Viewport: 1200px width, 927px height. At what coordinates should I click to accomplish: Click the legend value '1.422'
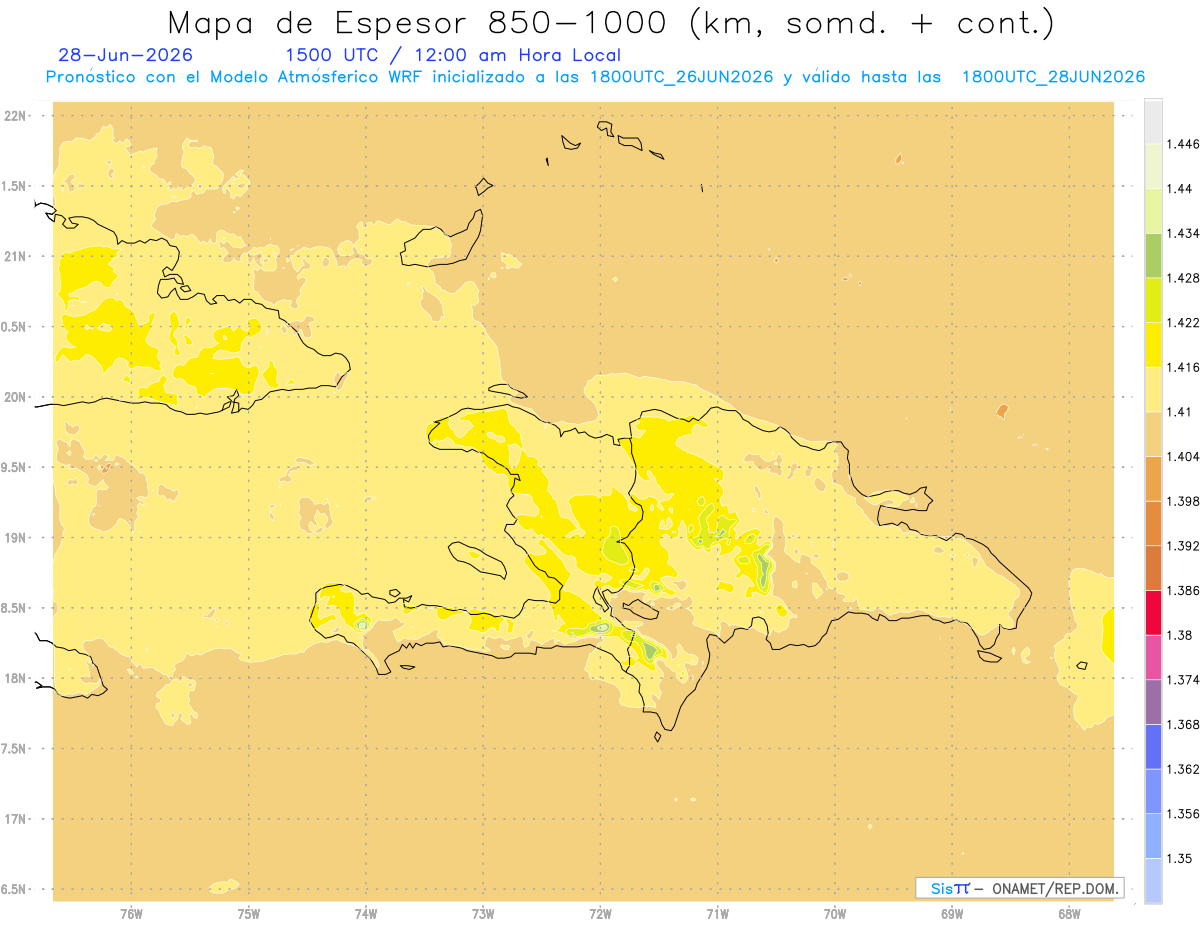[x=1185, y=323]
